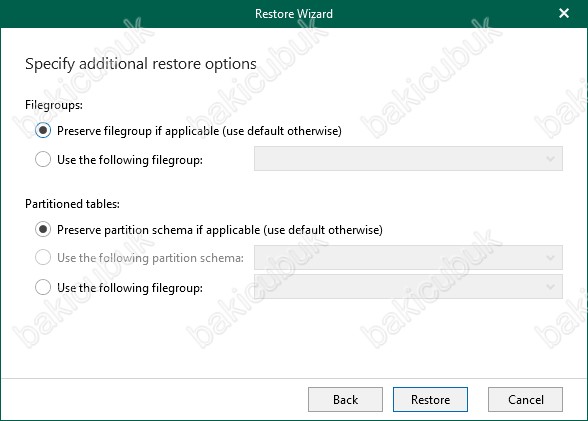588x421 pixels.
Task: Select Preserve partition schema if applicable option
Action: point(43,229)
